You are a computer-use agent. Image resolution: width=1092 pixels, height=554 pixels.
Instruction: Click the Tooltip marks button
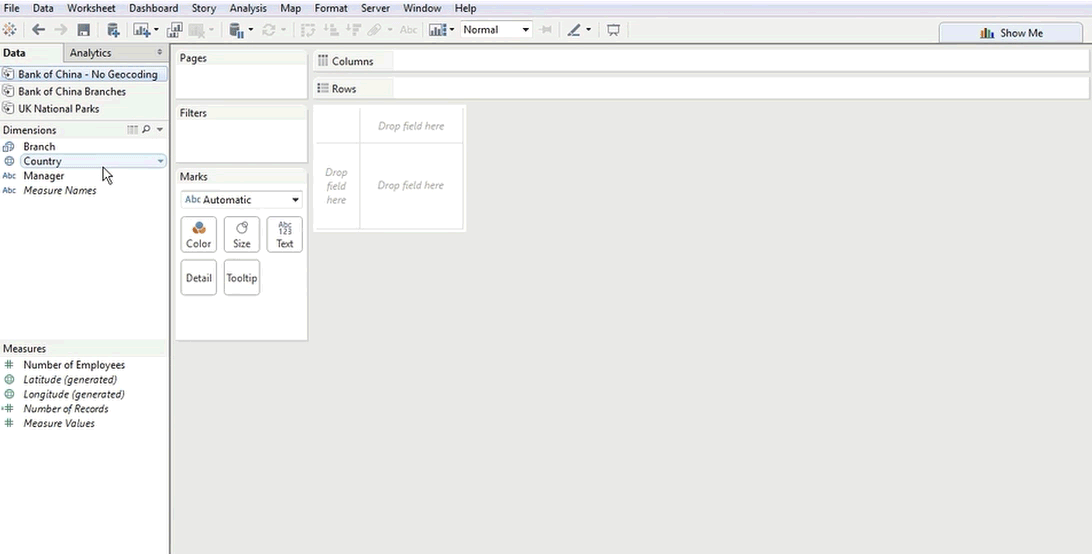pyautogui.click(x=241, y=278)
